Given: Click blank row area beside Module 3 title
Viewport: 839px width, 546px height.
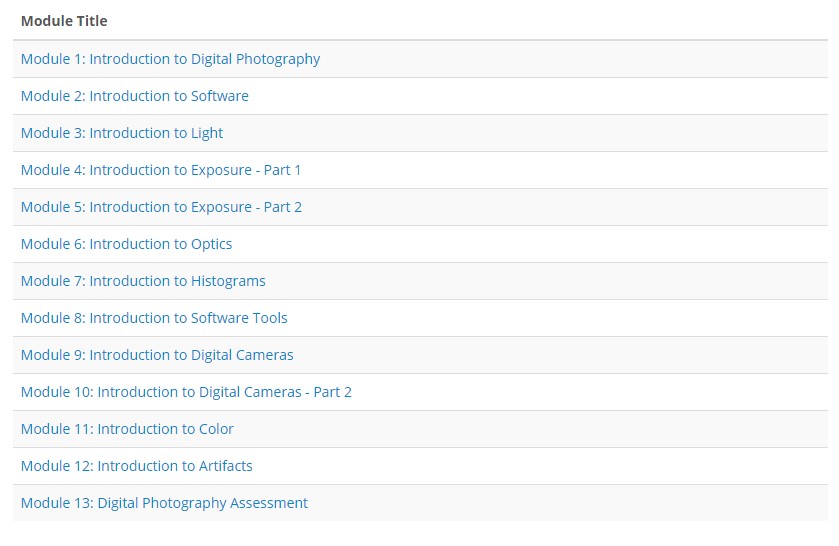Looking at the screenshot, I should click(x=524, y=133).
